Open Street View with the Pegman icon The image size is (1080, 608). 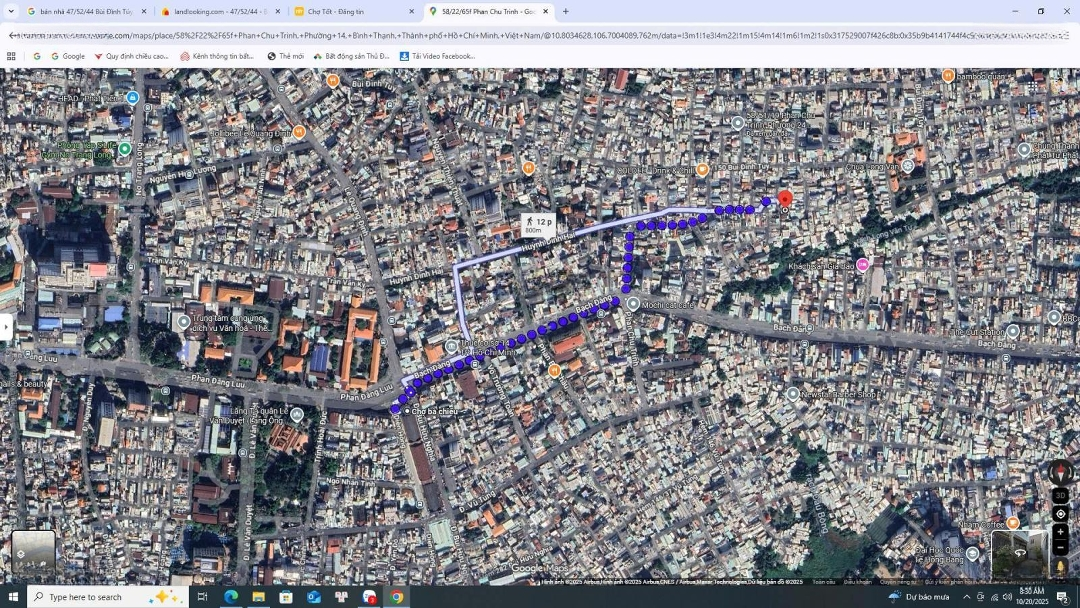(x=1060, y=567)
